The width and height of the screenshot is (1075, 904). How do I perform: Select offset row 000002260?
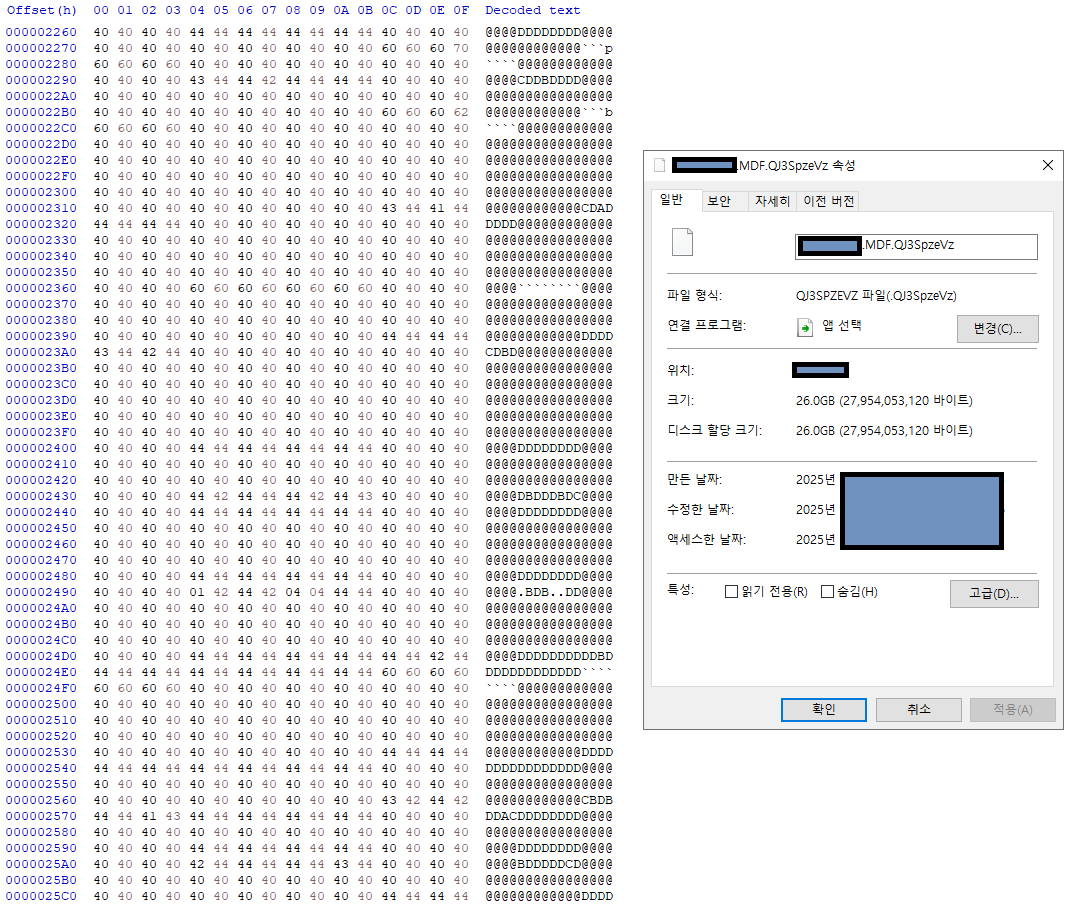pyautogui.click(x=41, y=32)
